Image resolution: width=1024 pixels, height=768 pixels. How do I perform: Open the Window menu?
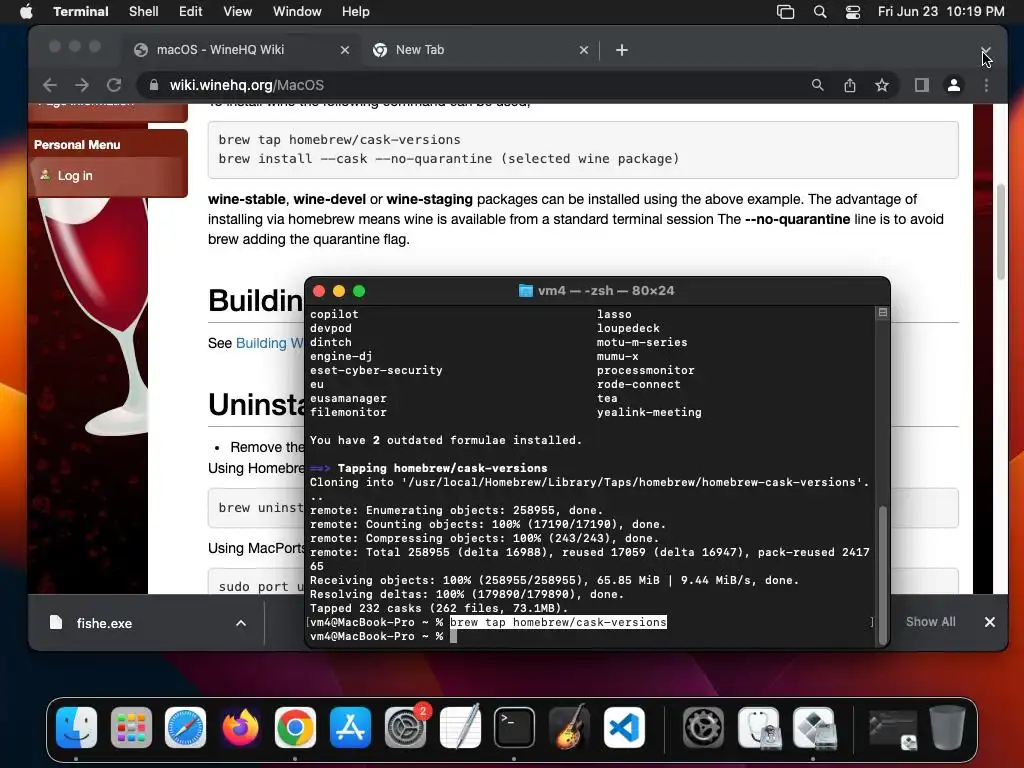point(296,12)
